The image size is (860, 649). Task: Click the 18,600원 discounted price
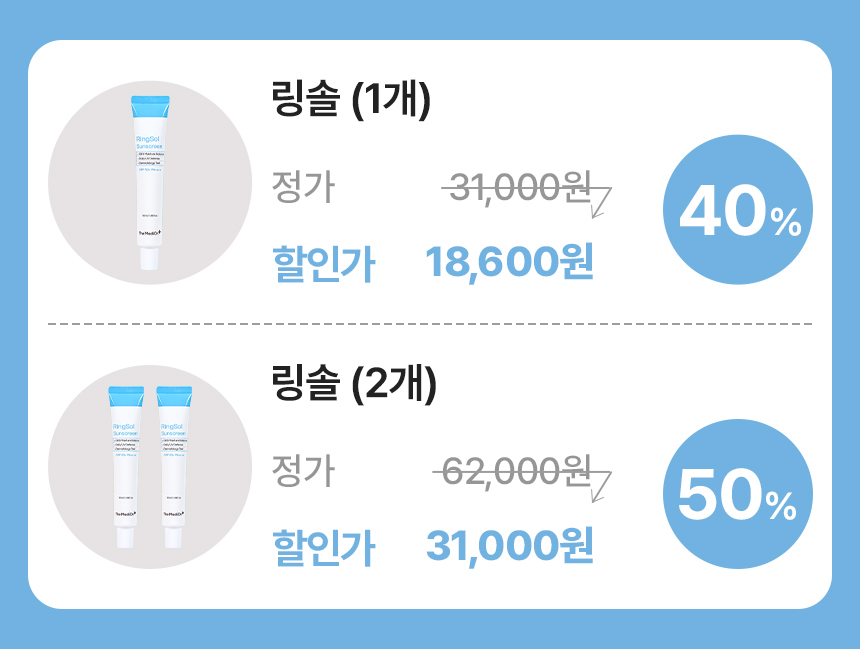510,262
